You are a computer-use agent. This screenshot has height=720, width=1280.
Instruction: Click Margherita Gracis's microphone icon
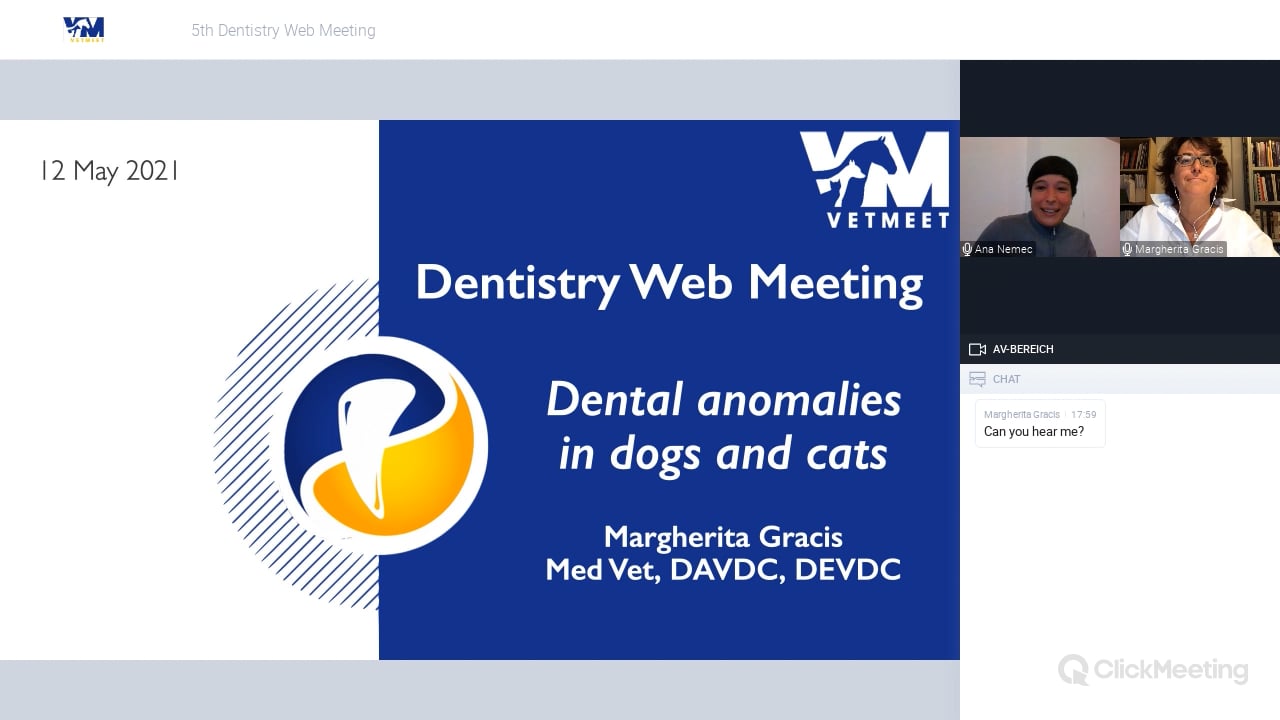pos(1127,249)
